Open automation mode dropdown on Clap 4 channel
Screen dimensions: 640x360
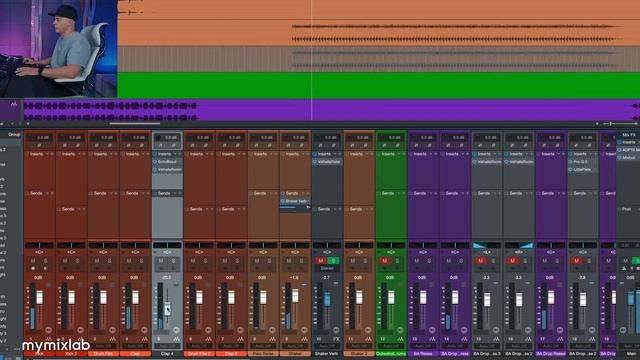click(x=167, y=346)
